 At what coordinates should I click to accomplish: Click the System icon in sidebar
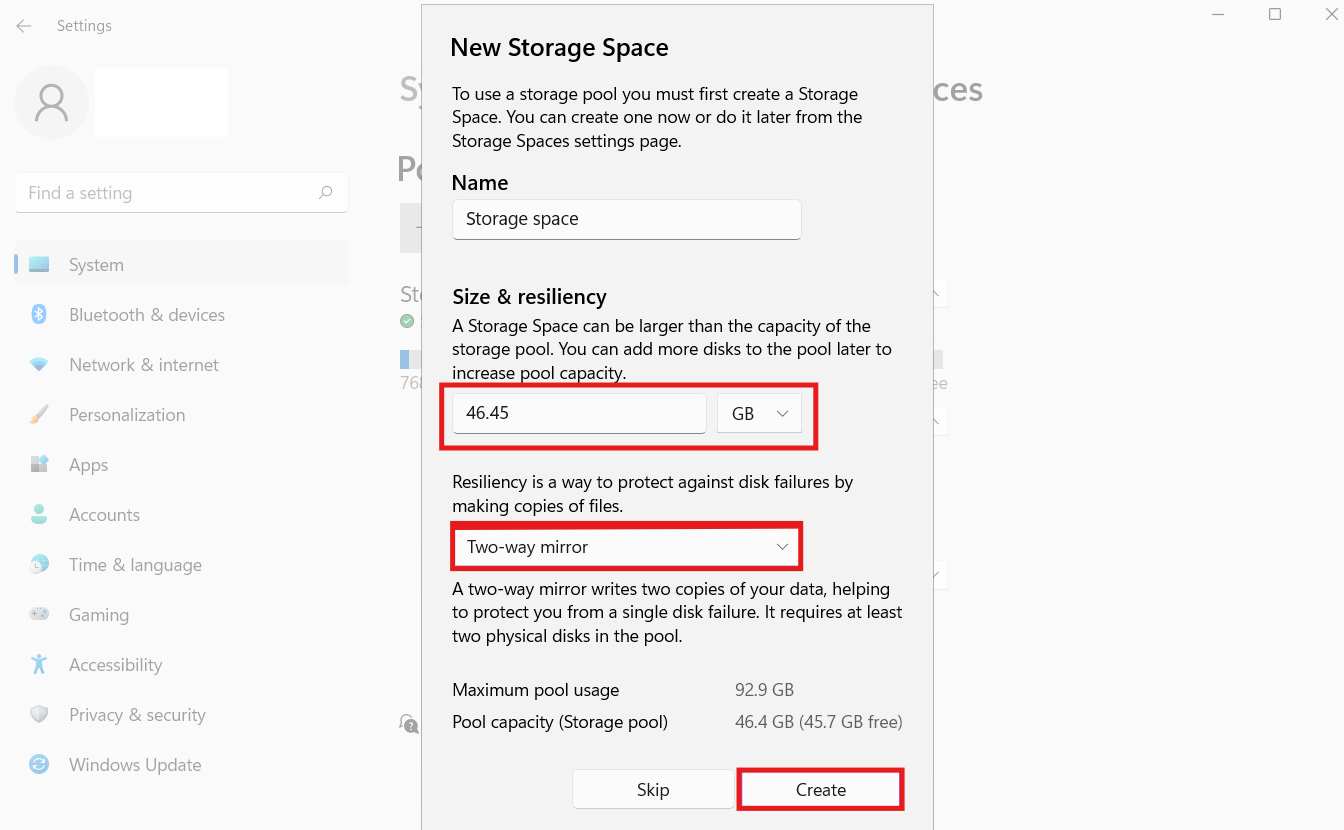click(x=39, y=265)
